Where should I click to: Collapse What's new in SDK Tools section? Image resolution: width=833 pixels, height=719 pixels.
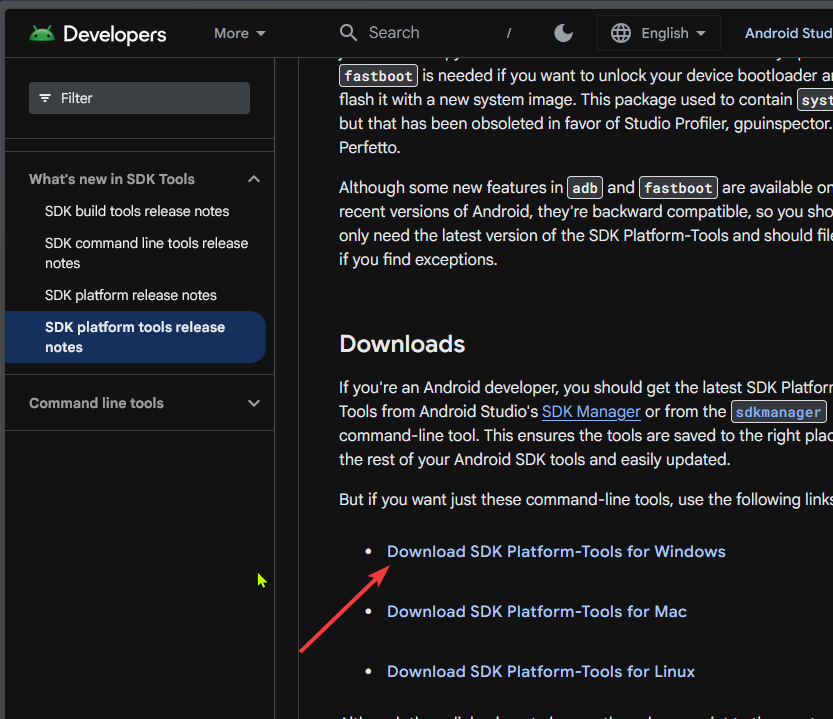(254, 179)
